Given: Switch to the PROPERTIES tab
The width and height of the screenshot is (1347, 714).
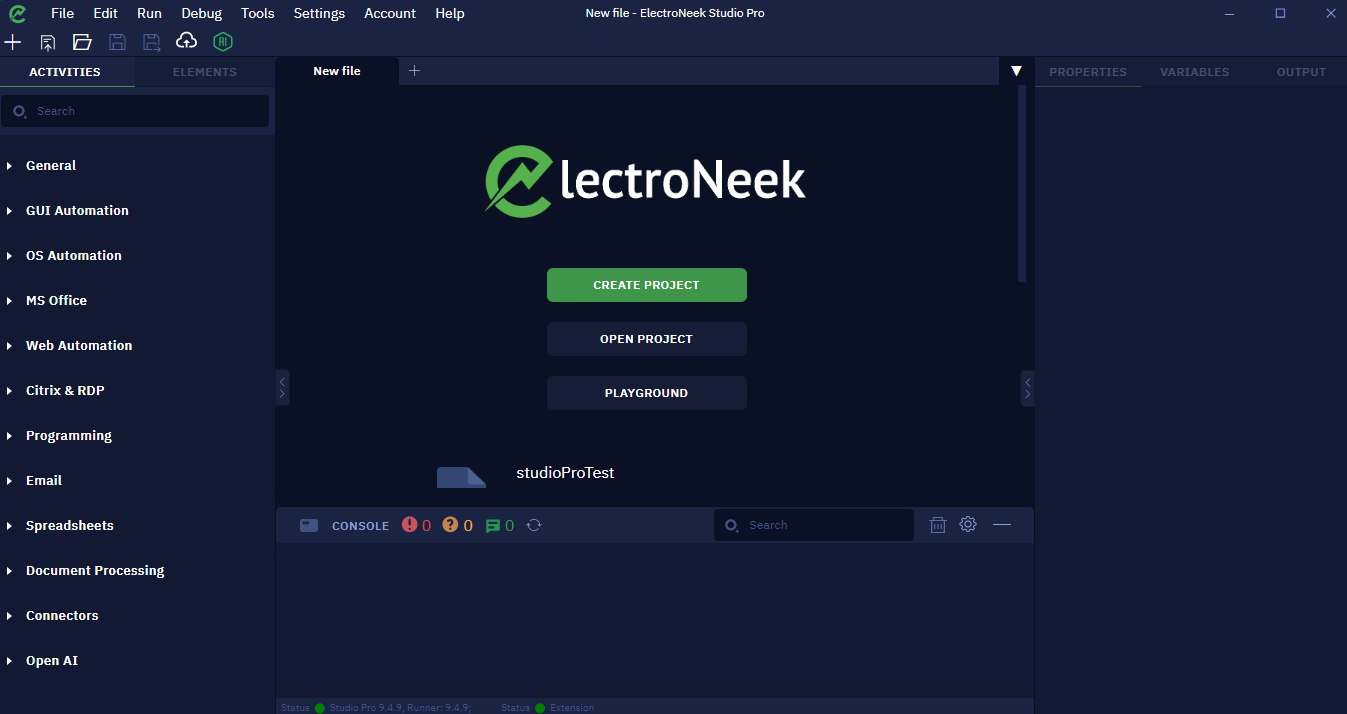Looking at the screenshot, I should (1088, 72).
